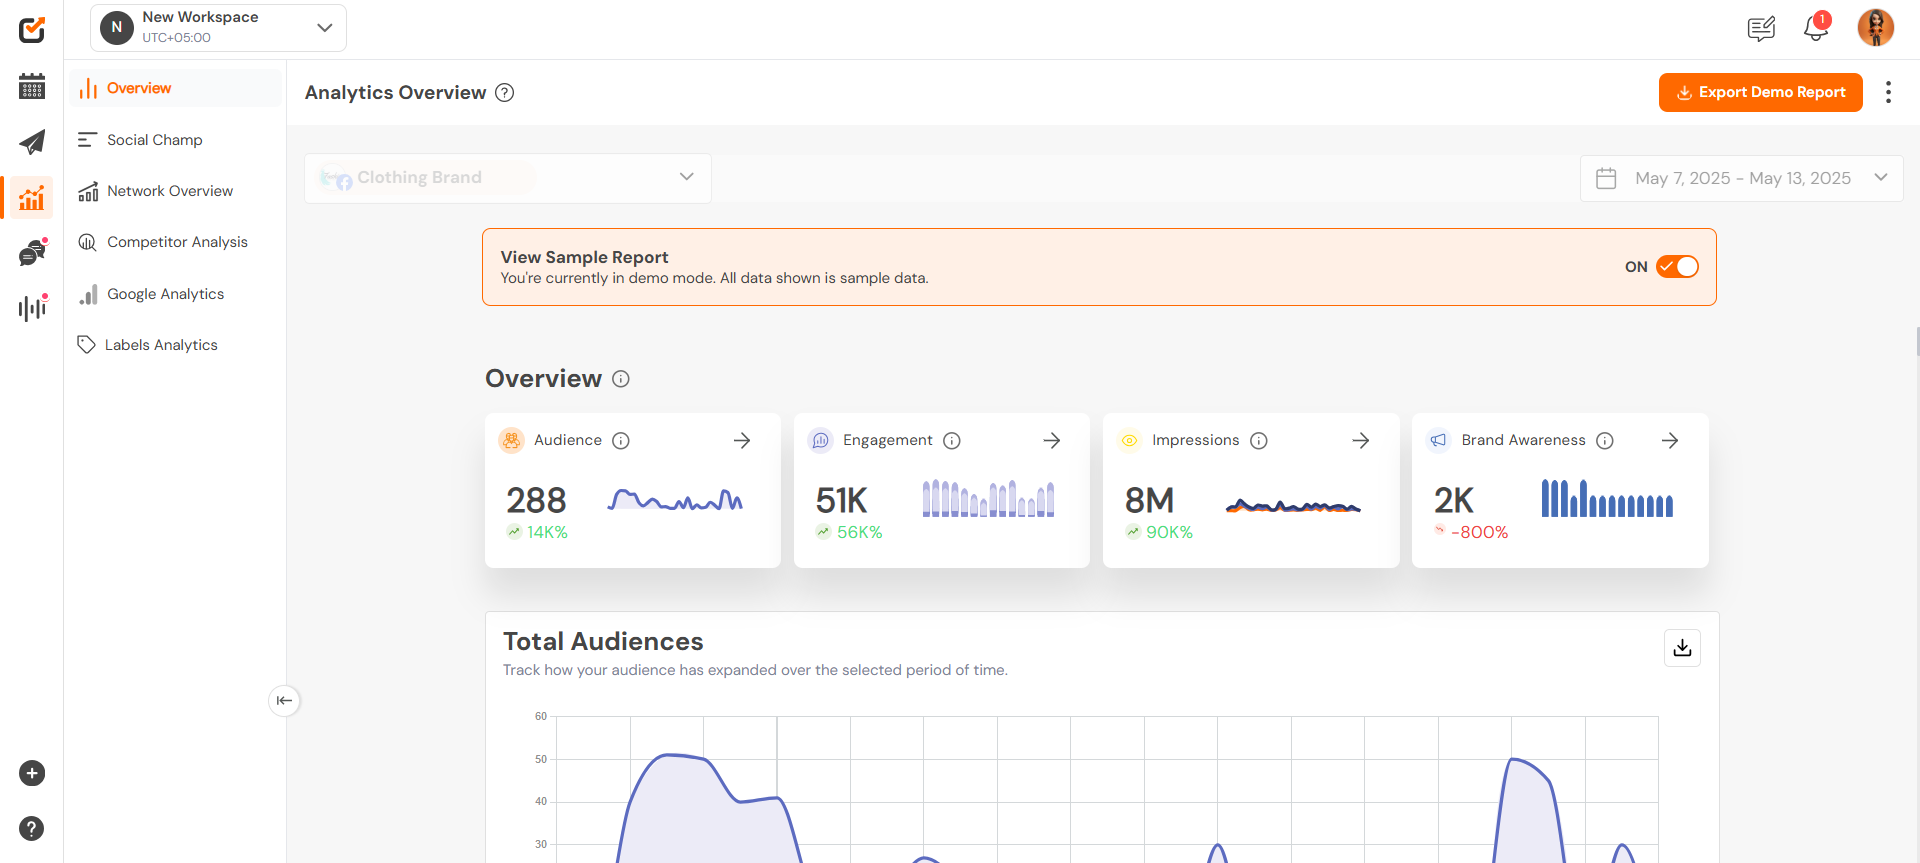Click the Impressions sparkline chart
The width and height of the screenshot is (1920, 863).
pos(1293,506)
